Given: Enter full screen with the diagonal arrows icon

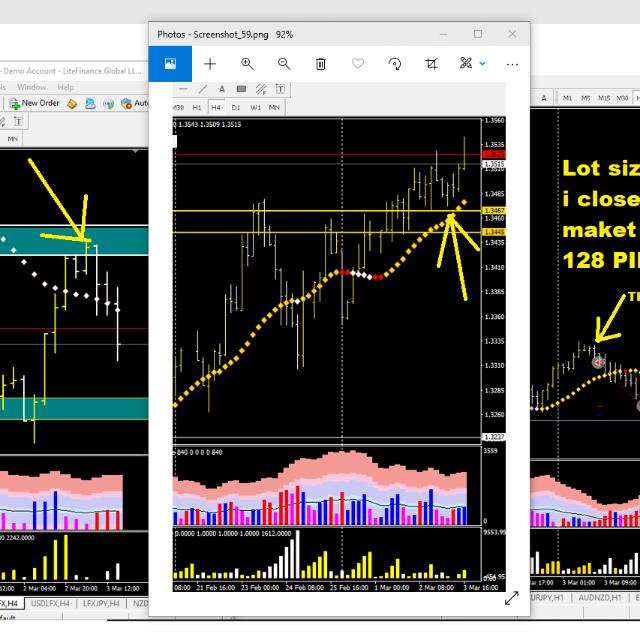Looking at the screenshot, I should point(511,598).
